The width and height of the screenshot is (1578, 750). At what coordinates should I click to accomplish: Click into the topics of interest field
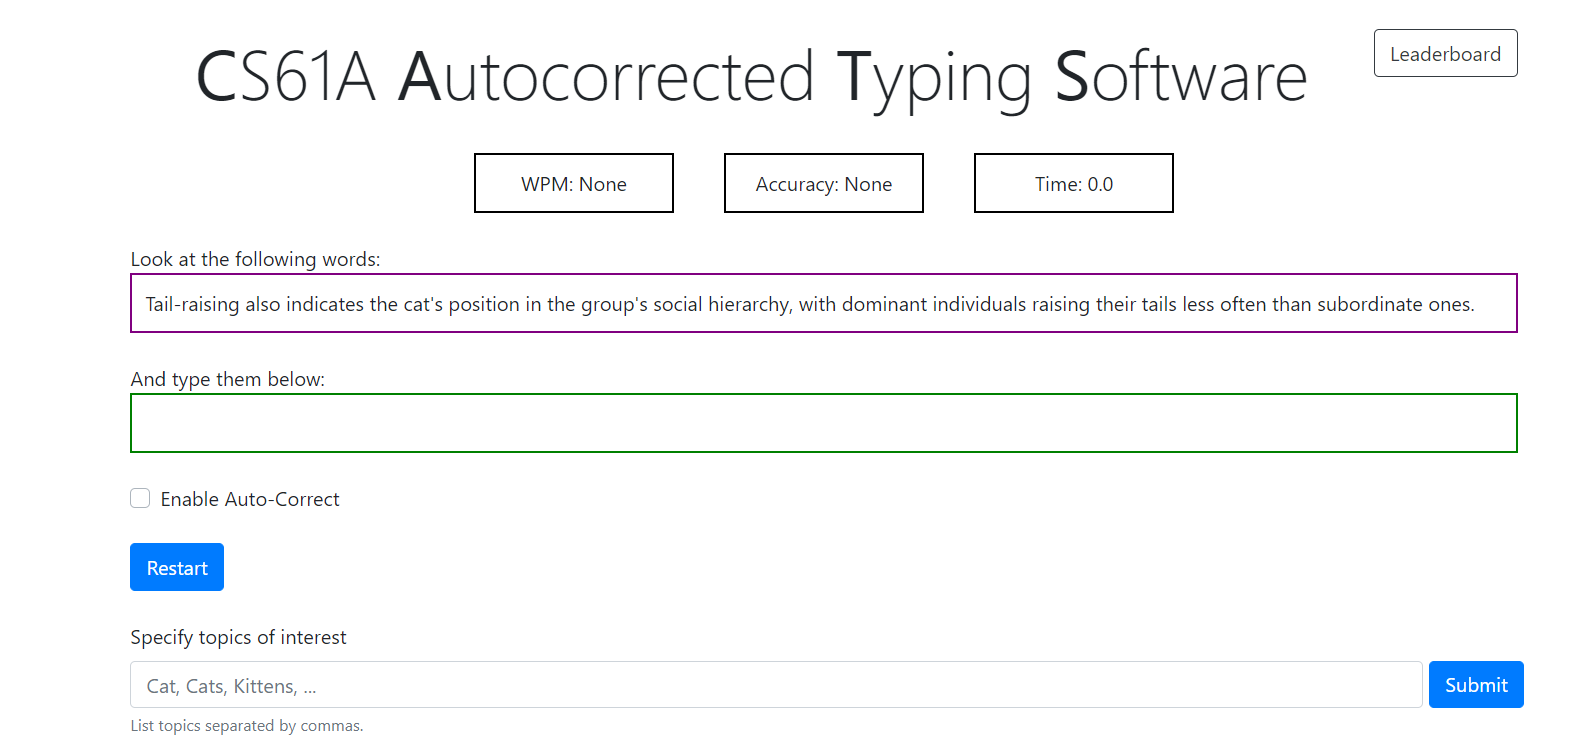(x=775, y=685)
